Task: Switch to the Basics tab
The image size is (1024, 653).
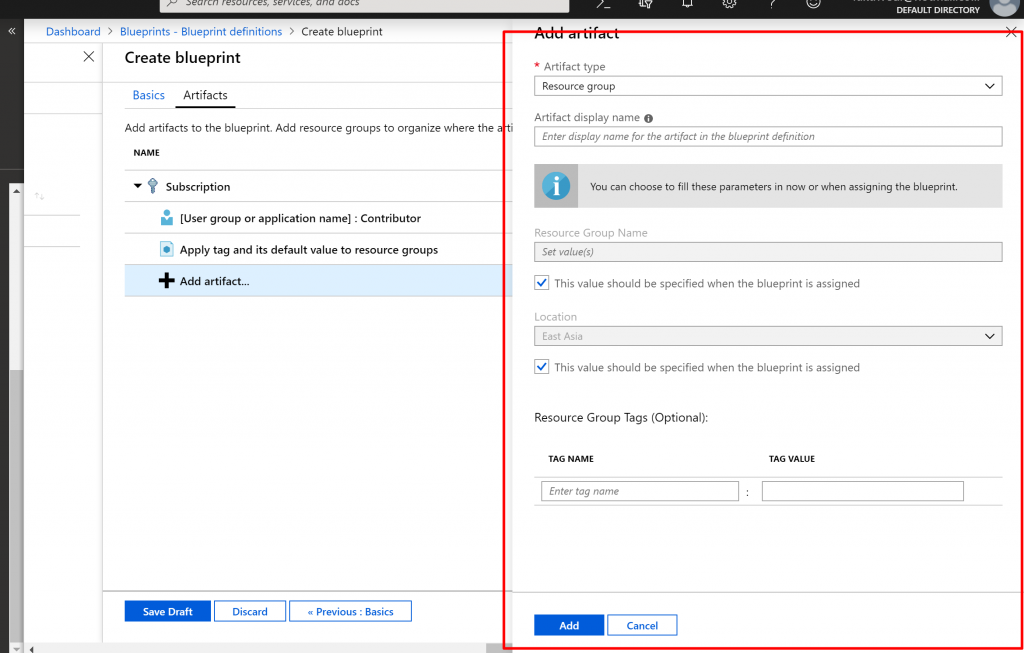Action: point(148,95)
